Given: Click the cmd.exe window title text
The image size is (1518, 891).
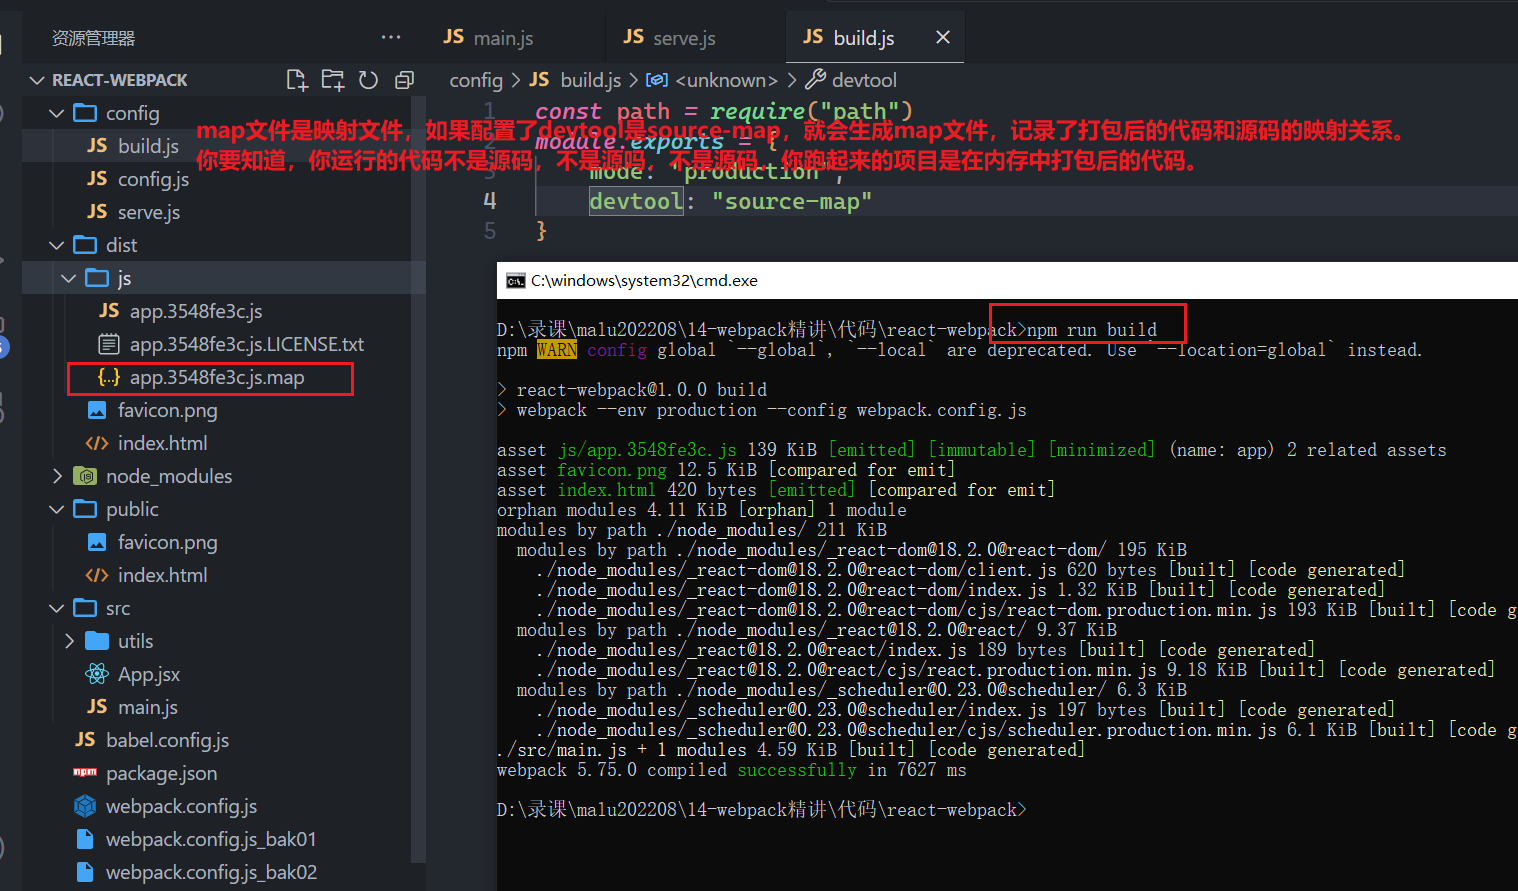Looking at the screenshot, I should pos(644,281).
